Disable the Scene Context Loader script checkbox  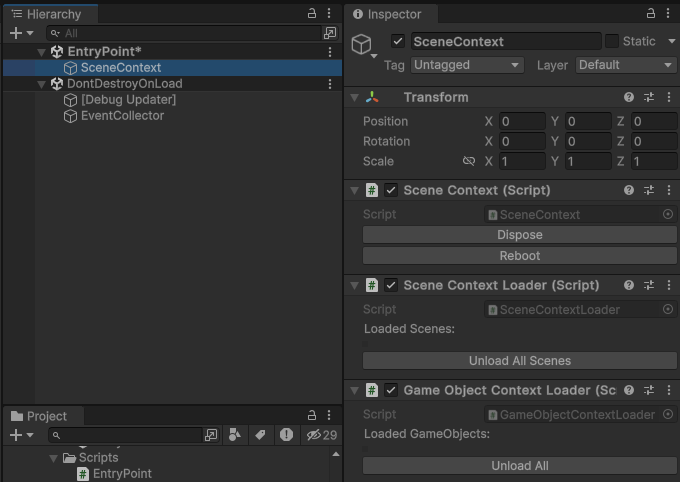[391, 286]
